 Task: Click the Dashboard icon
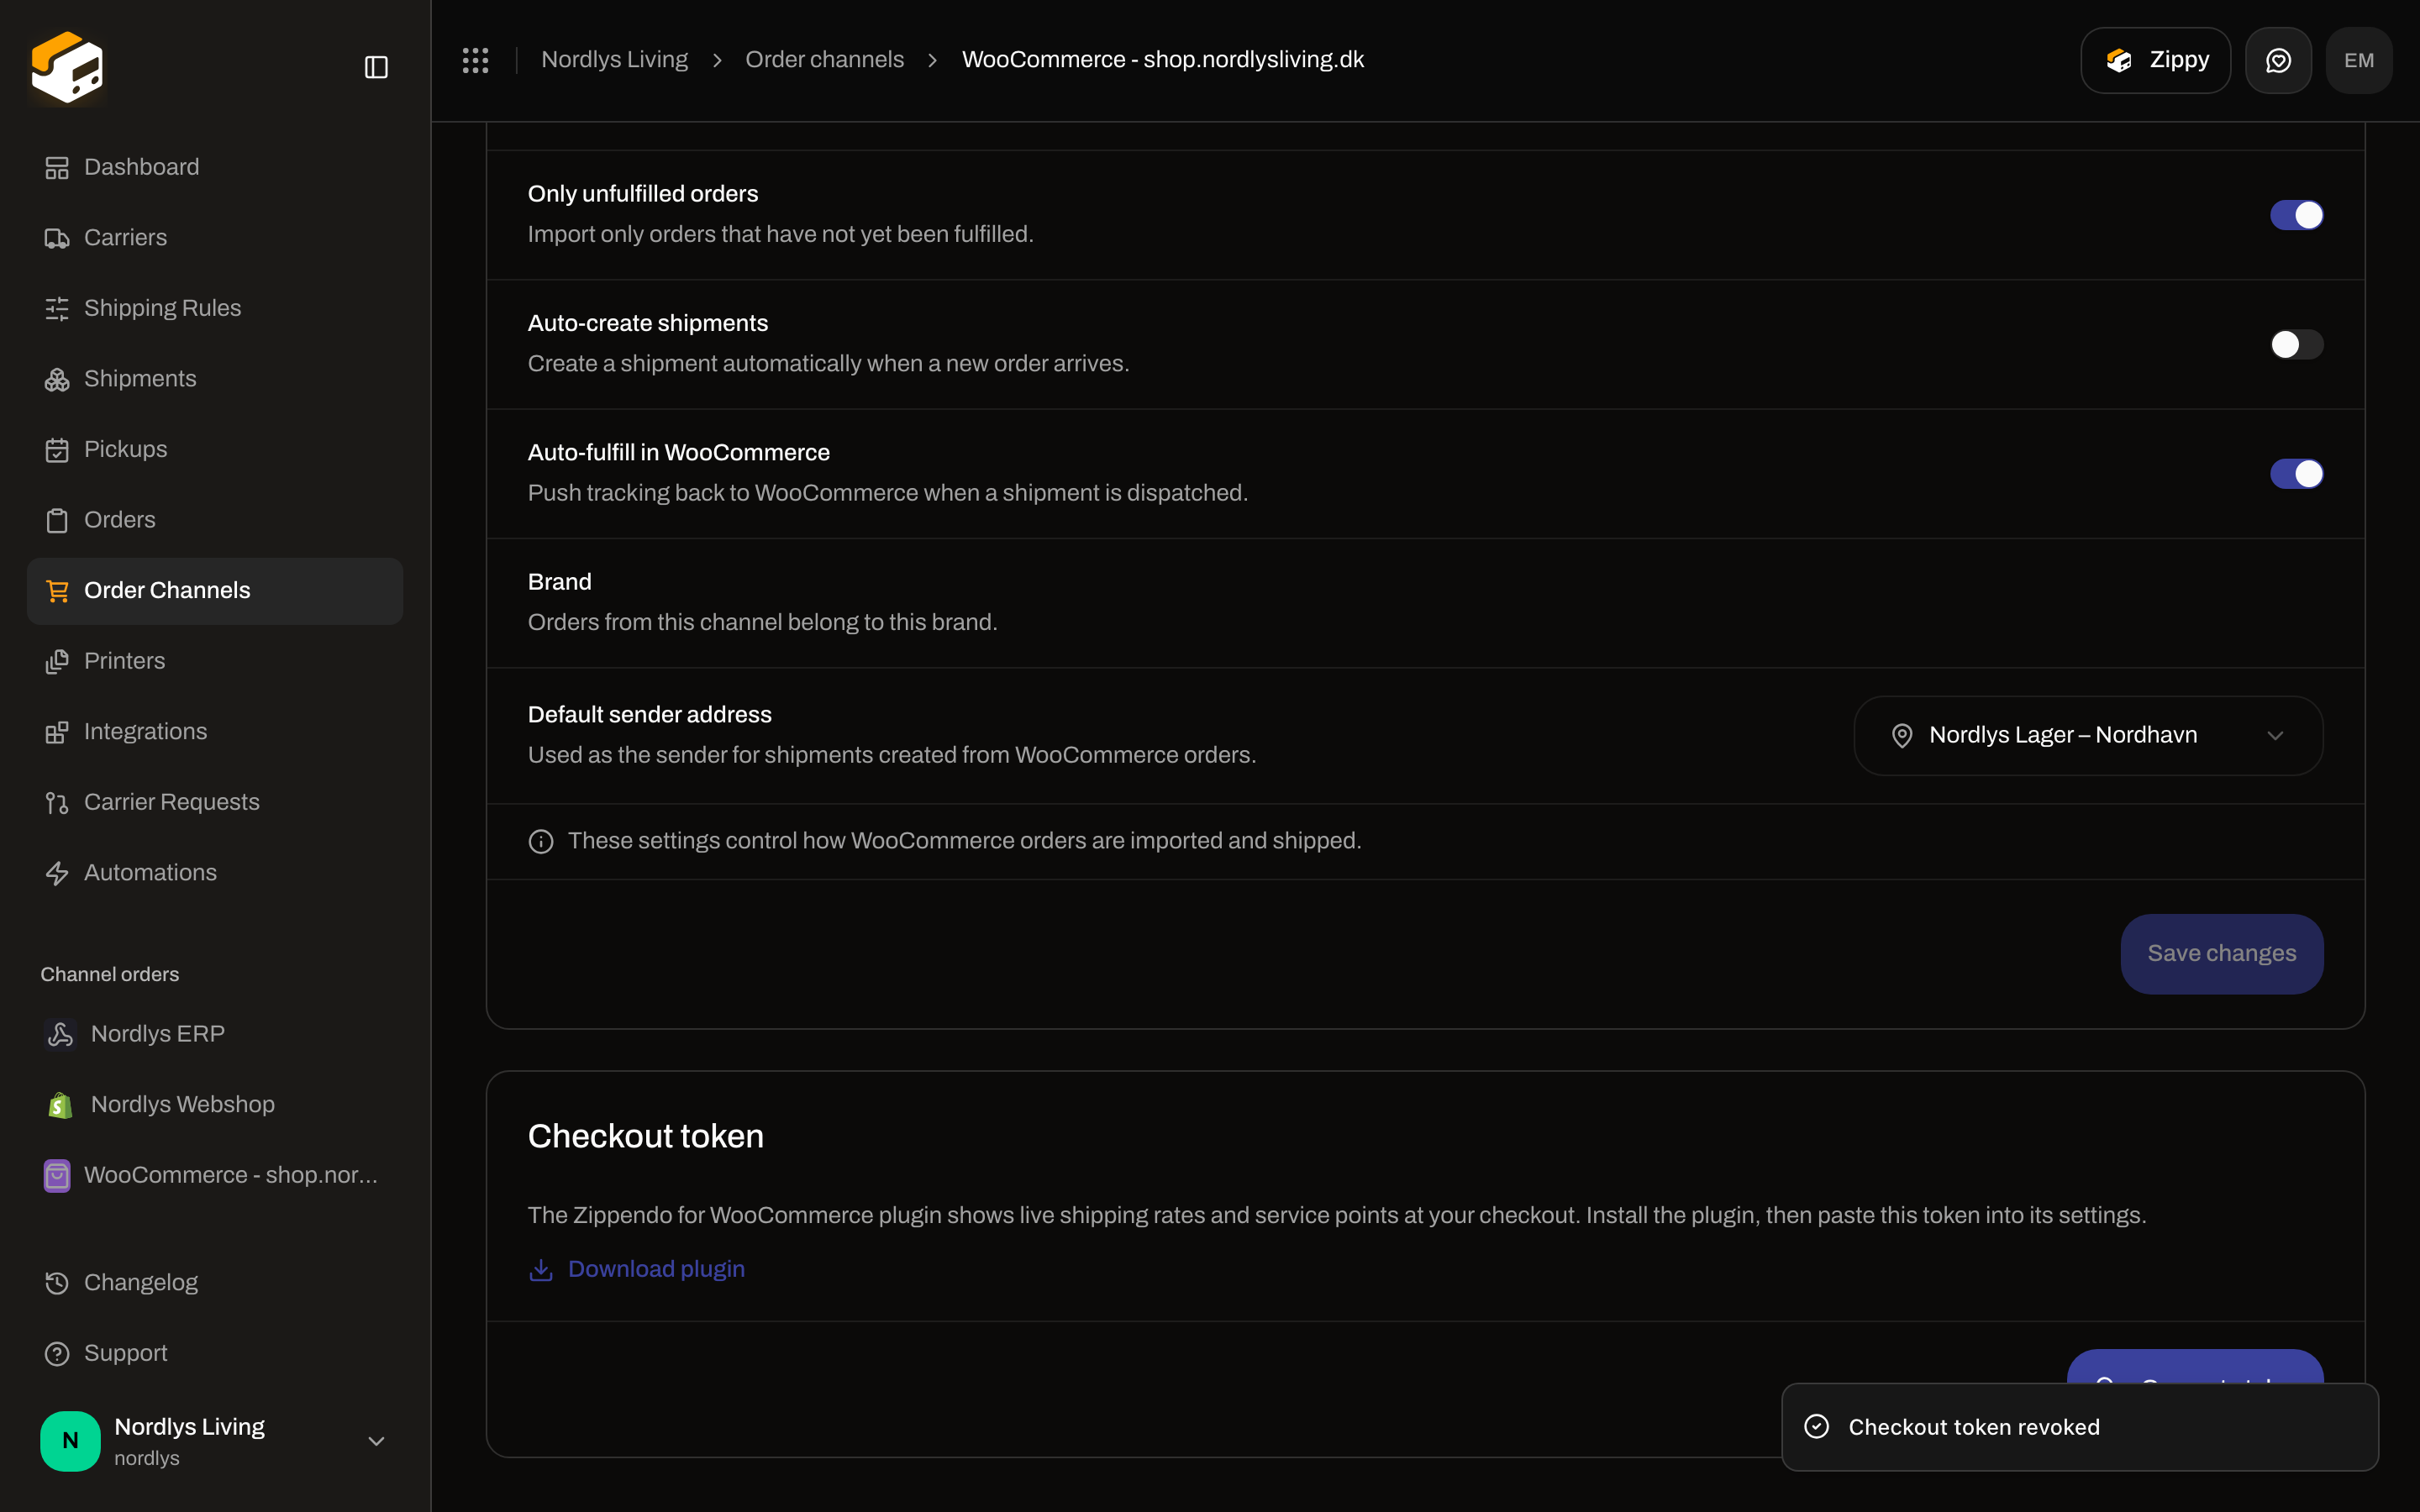click(57, 167)
